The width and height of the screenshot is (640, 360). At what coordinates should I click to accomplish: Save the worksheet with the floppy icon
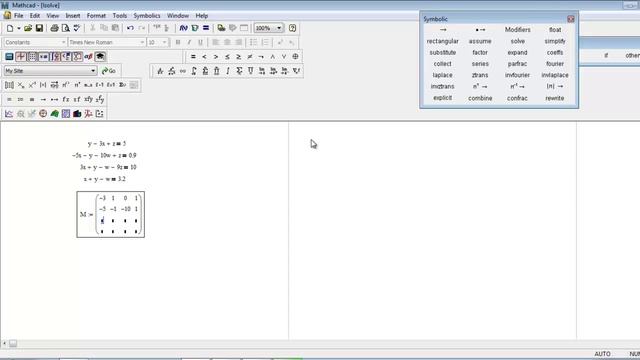click(39, 28)
